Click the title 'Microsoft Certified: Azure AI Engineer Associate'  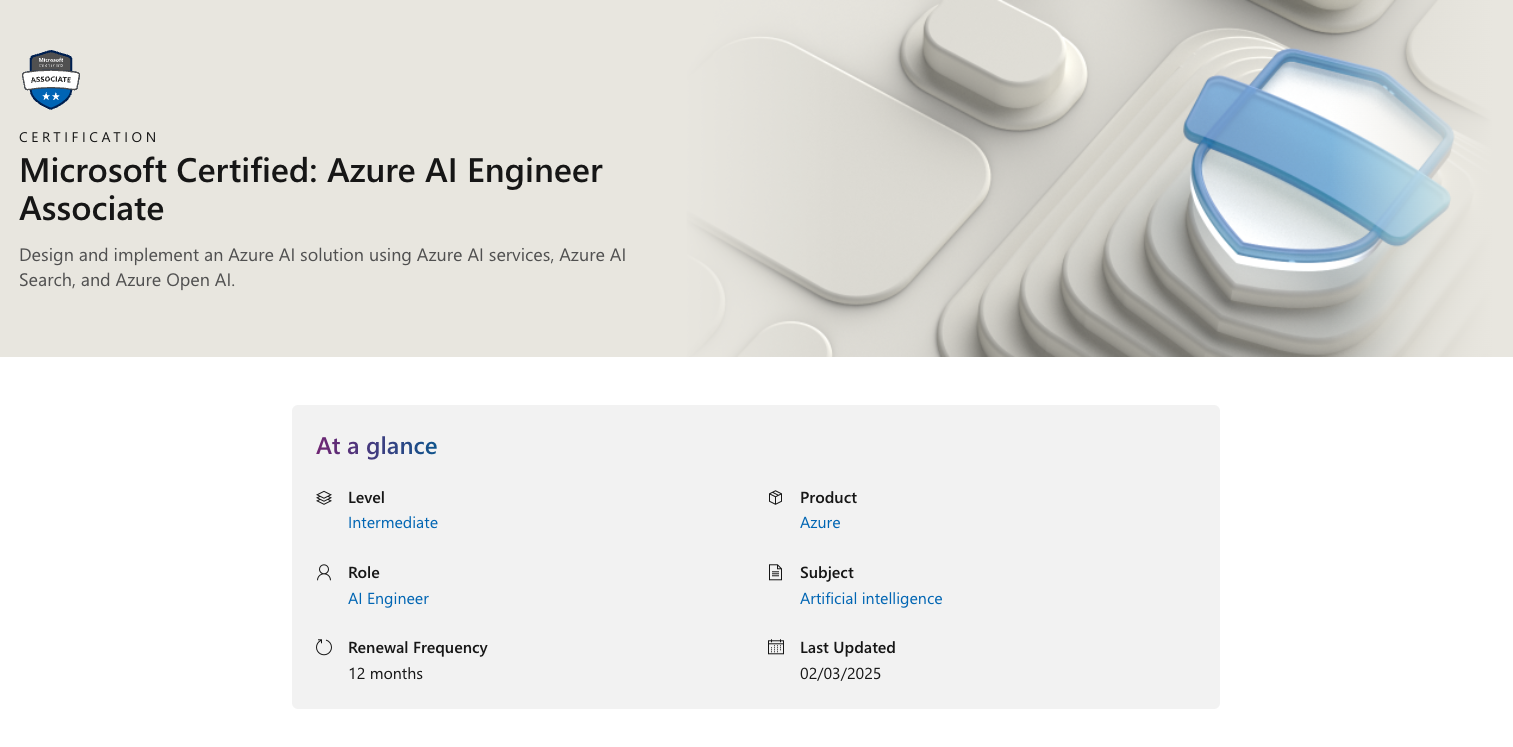311,189
